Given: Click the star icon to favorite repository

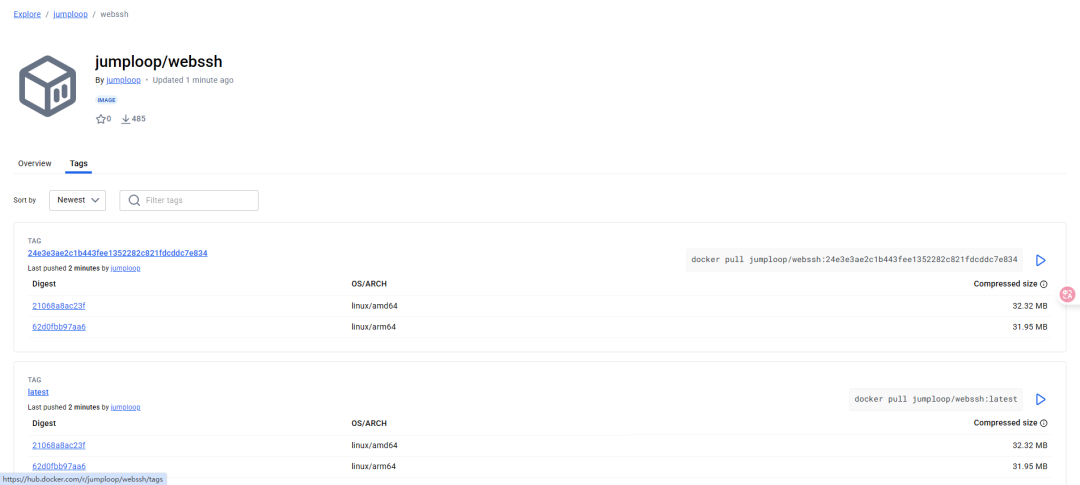Looking at the screenshot, I should (x=100, y=119).
